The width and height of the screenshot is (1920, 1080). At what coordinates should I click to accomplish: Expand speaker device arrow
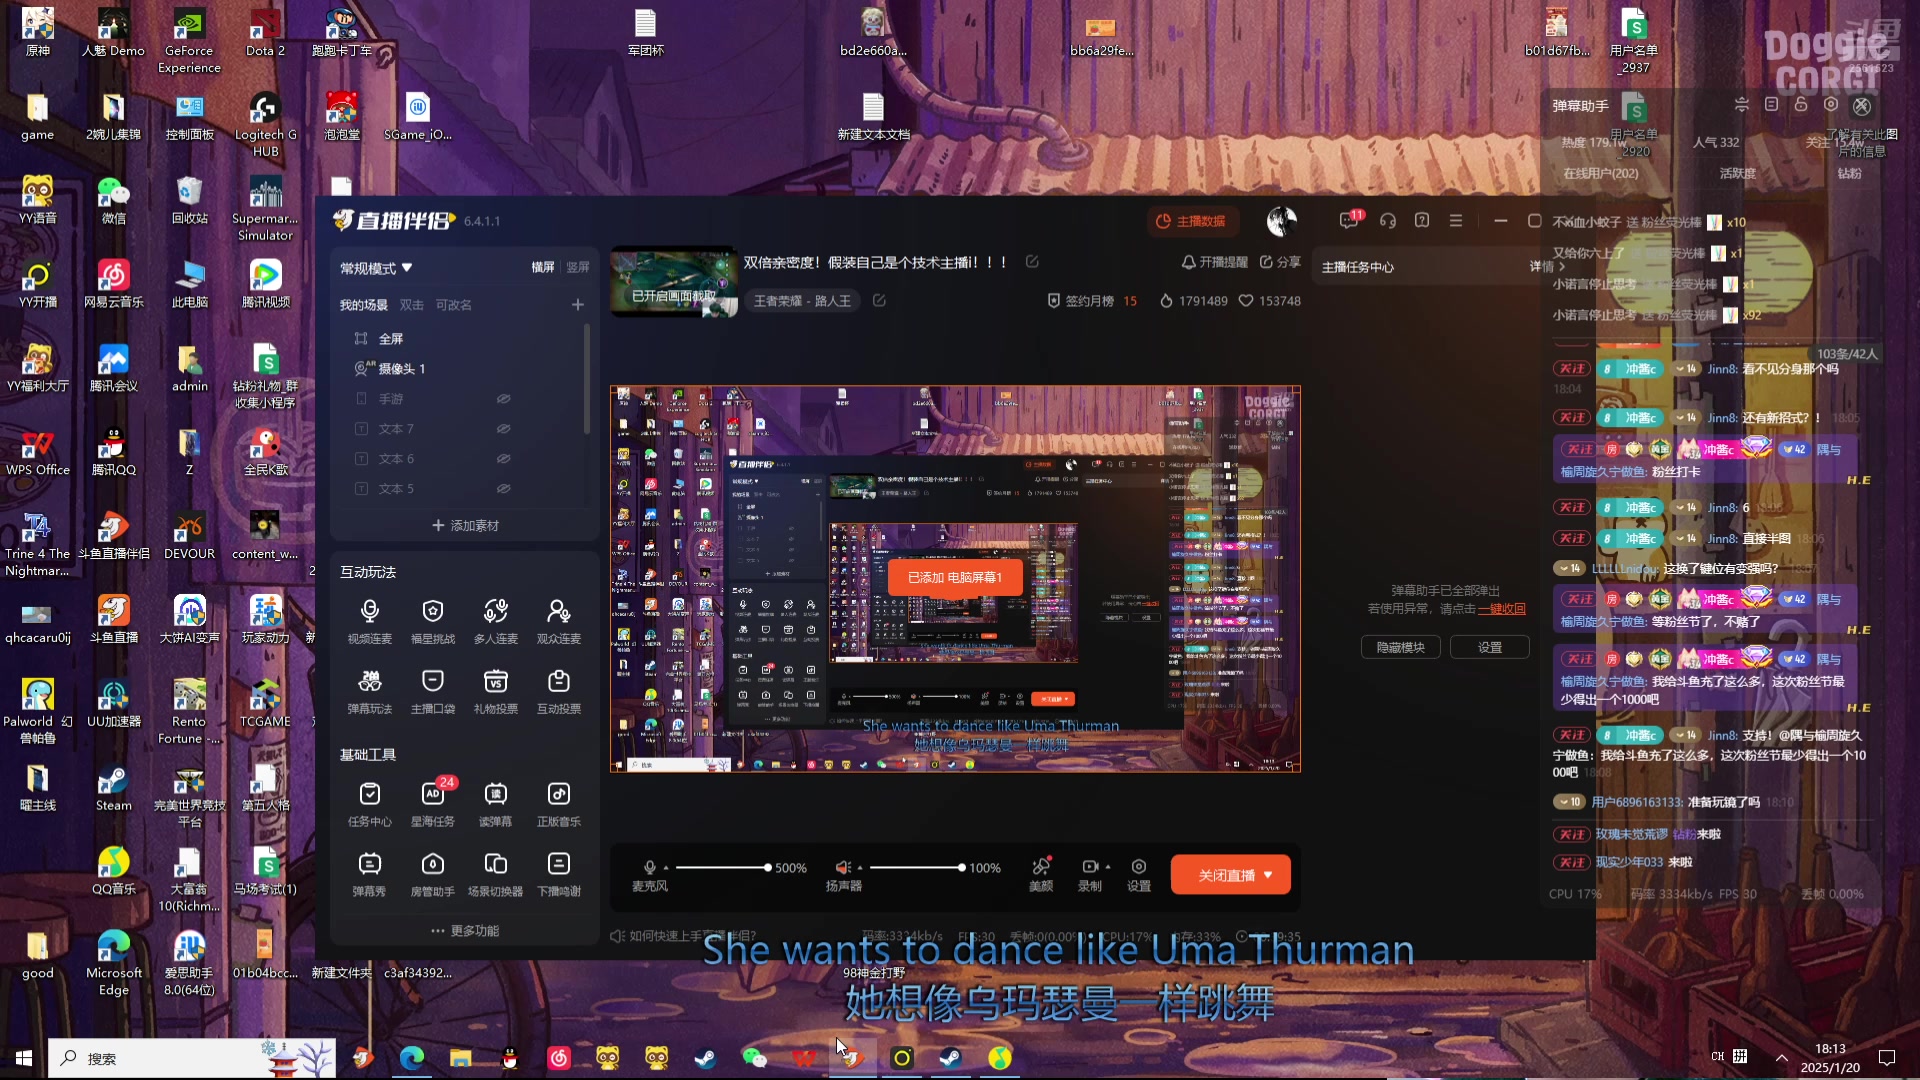click(x=860, y=868)
